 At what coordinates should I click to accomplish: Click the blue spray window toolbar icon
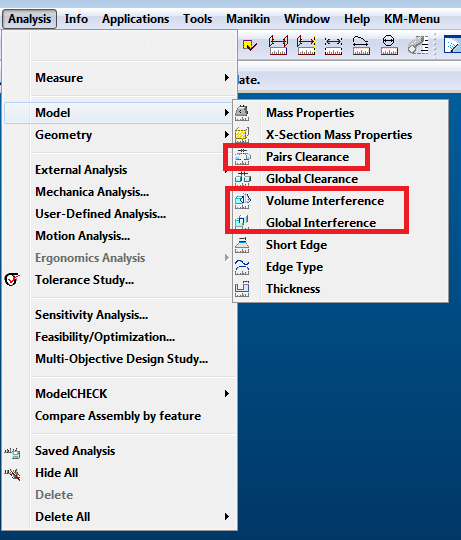(452, 44)
